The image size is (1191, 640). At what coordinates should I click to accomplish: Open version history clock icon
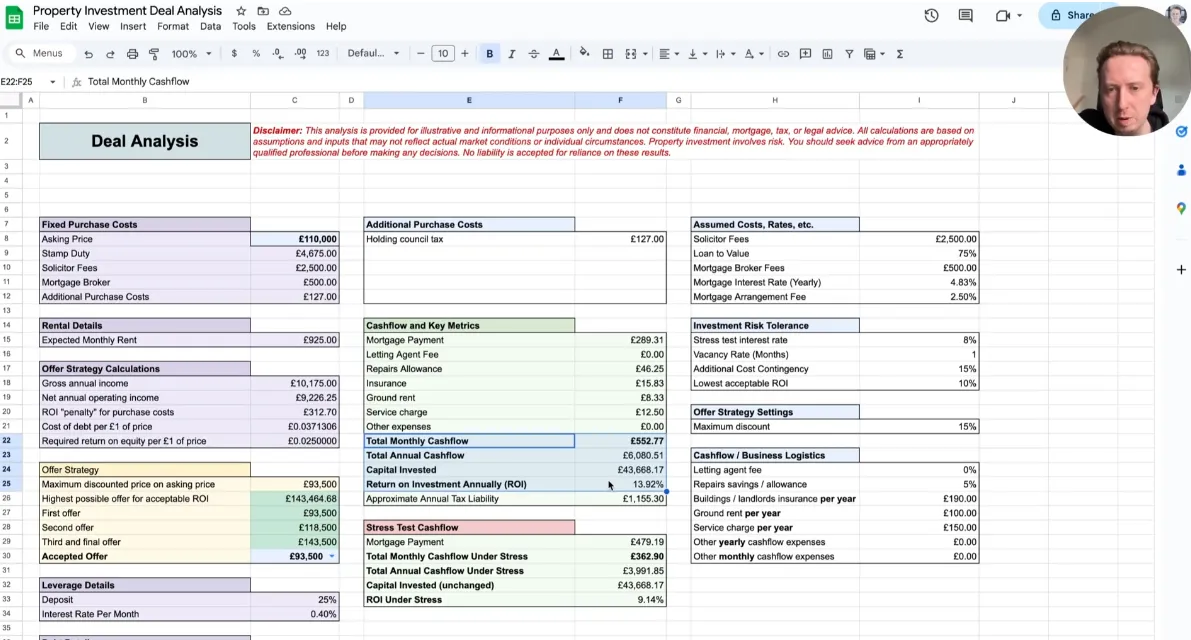point(931,15)
